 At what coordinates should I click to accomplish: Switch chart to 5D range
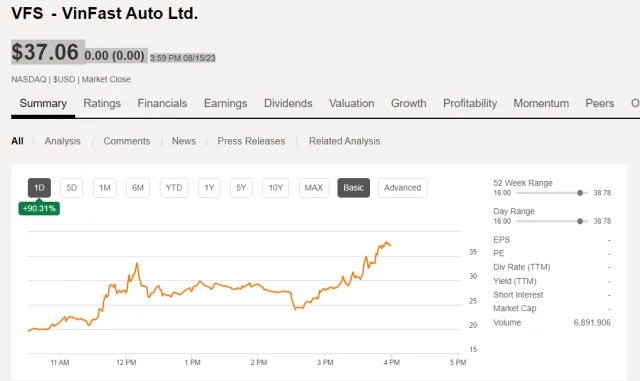click(x=71, y=188)
